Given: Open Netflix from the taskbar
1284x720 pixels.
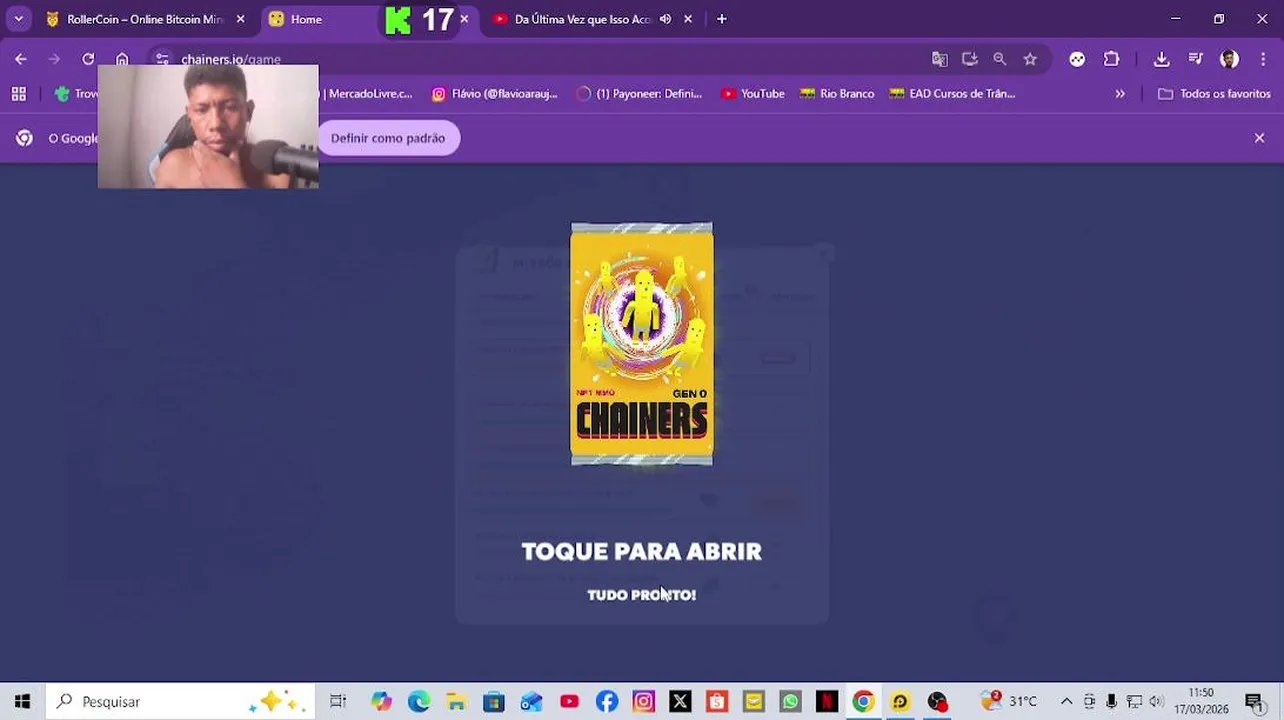Looking at the screenshot, I should pyautogui.click(x=827, y=701).
